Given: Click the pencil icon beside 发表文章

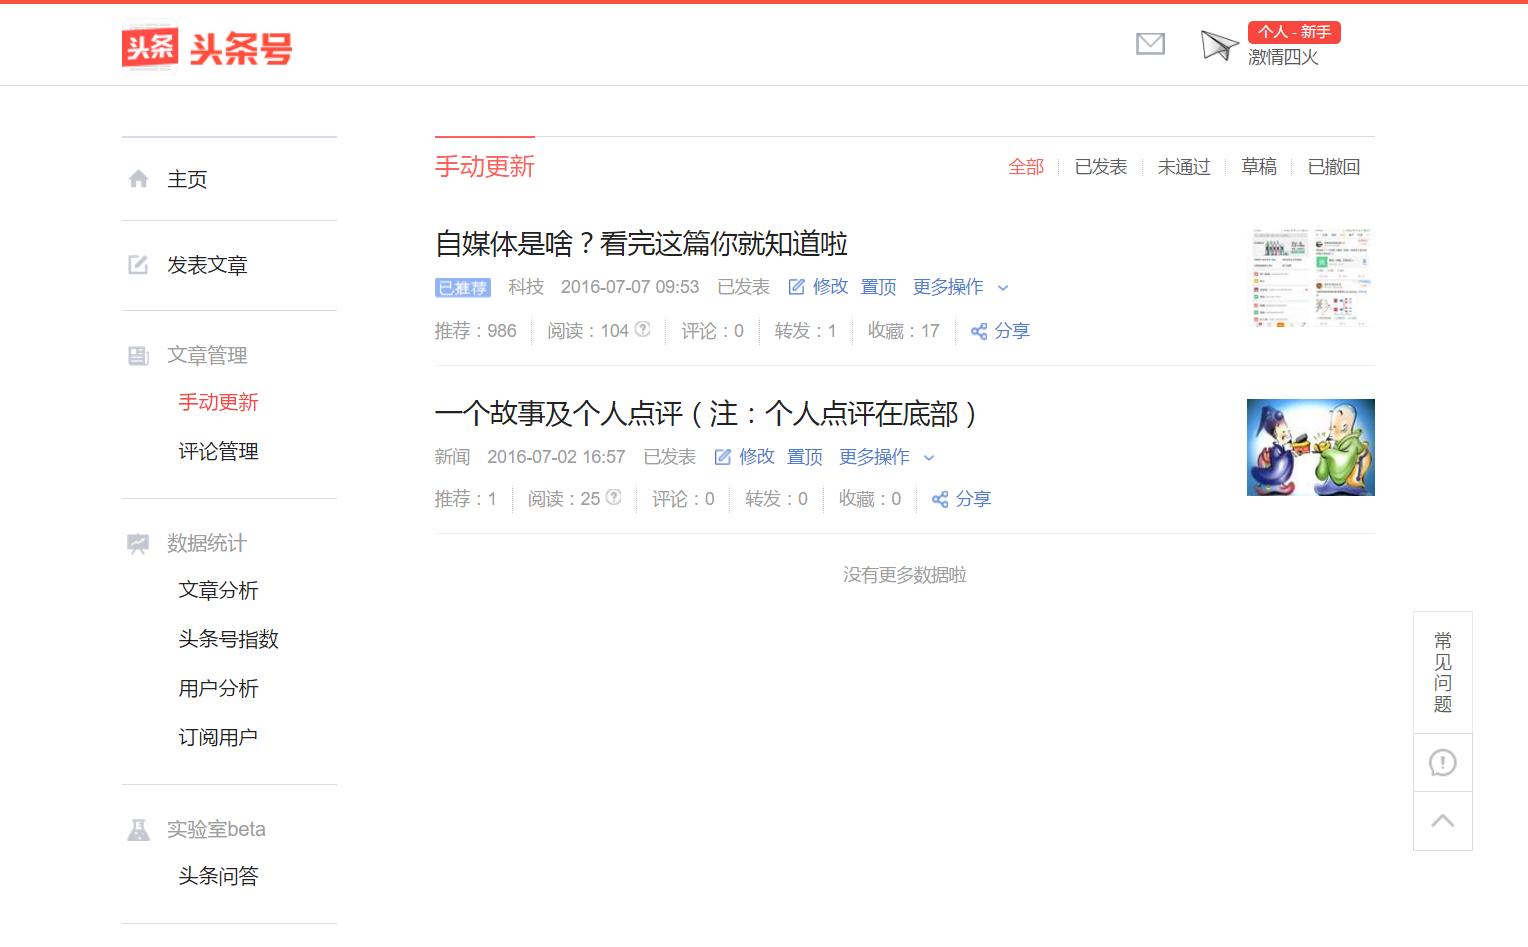Looking at the screenshot, I should [139, 264].
